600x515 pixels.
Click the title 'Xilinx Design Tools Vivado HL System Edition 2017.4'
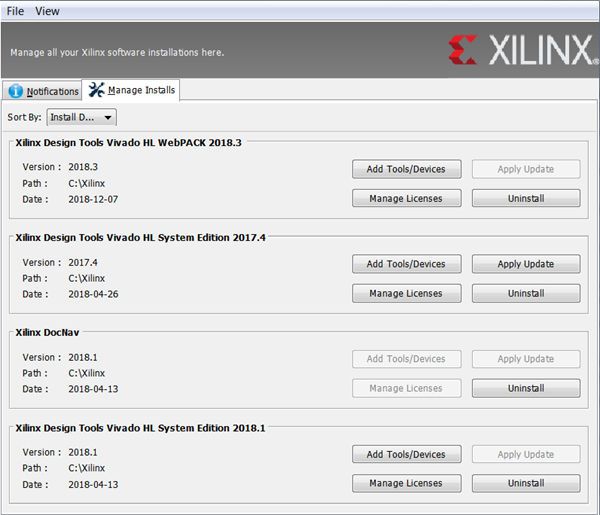point(140,238)
